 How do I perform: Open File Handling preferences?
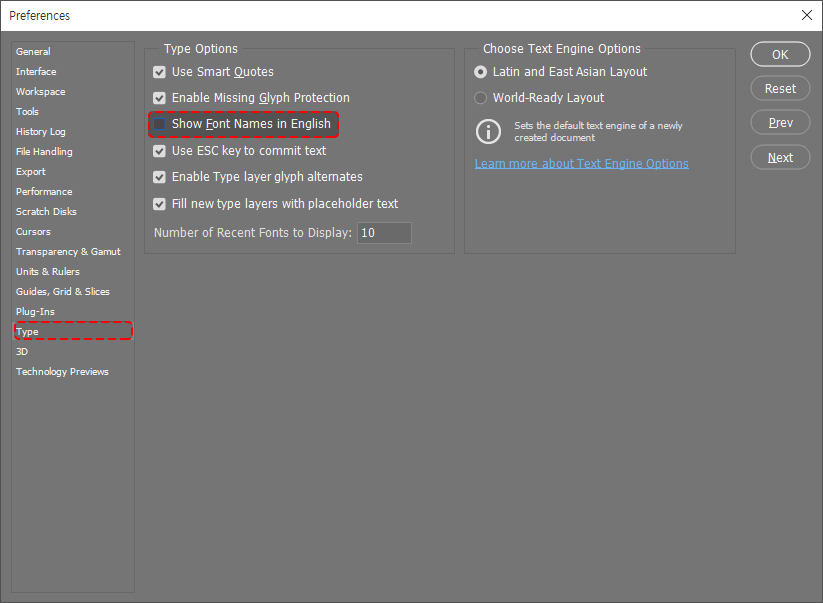point(44,152)
